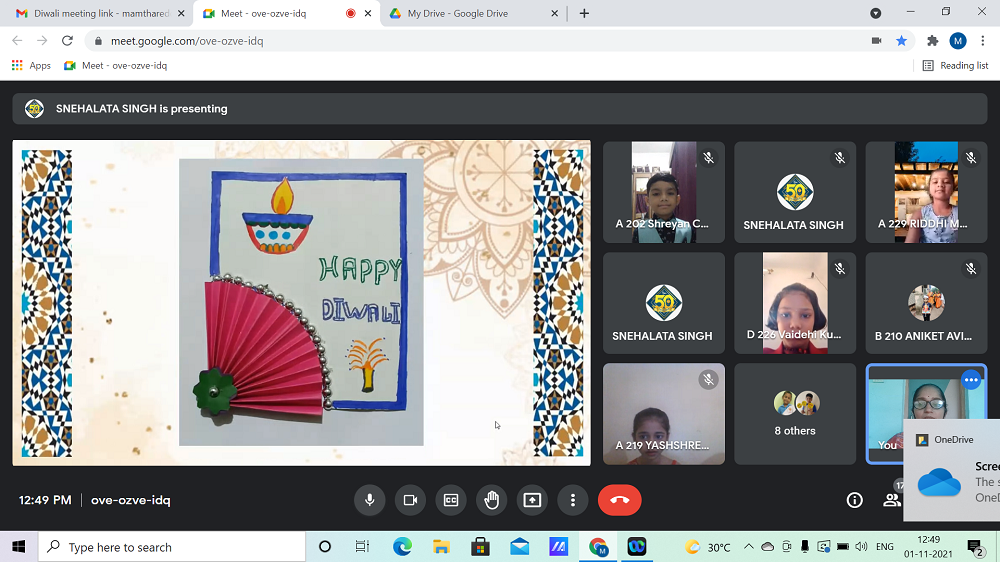1000x562 pixels.
Task: Turn off the camera
Action: pyautogui.click(x=410, y=500)
